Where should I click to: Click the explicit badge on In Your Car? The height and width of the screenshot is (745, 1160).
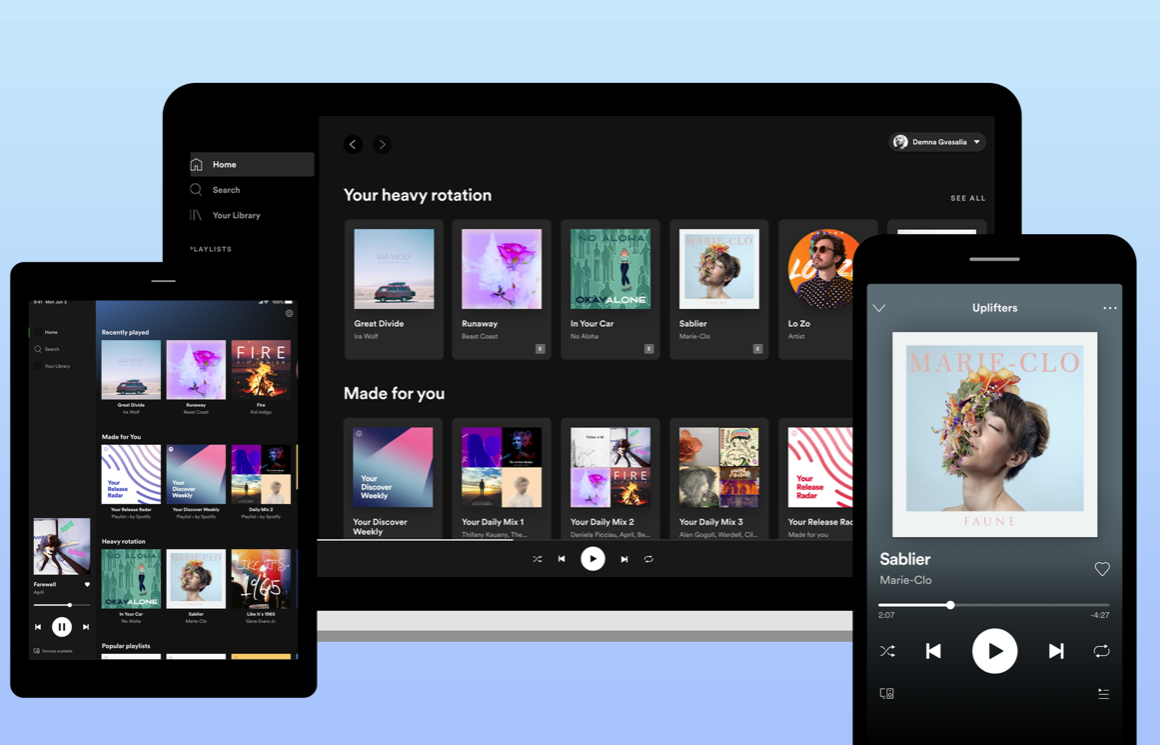(x=649, y=348)
